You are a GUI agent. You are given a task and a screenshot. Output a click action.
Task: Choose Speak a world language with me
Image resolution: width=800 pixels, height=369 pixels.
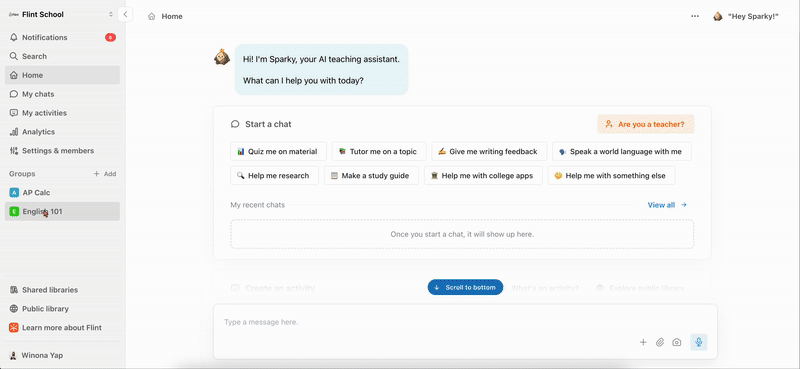(x=621, y=152)
